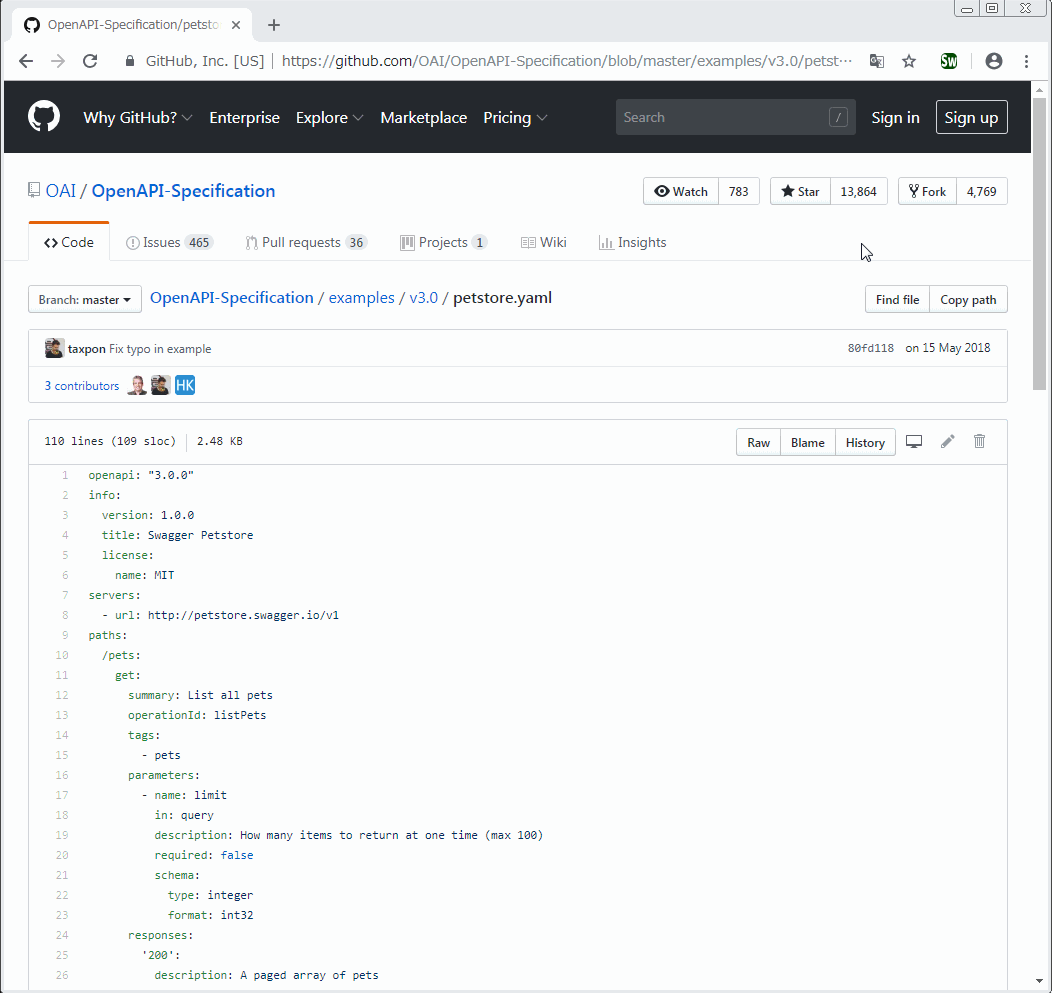Open taxpon user link
Image resolution: width=1052 pixels, height=993 pixels.
(87, 349)
